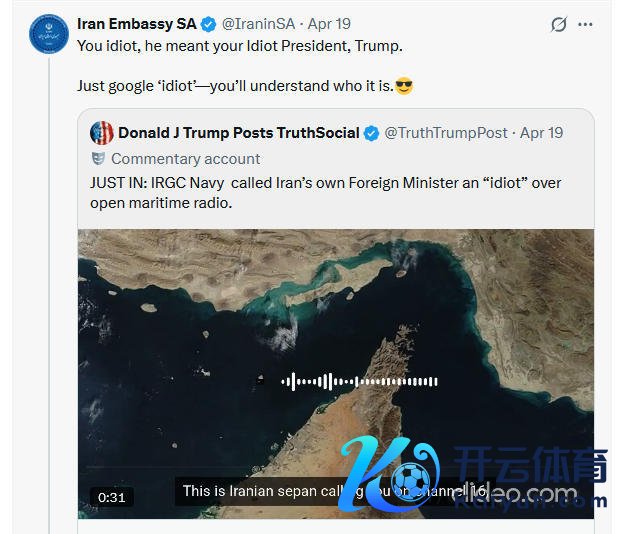This screenshot has height=534, width=623.
Task: Select the Donald J Trump Posts TruthSocial name
Action: point(238,133)
